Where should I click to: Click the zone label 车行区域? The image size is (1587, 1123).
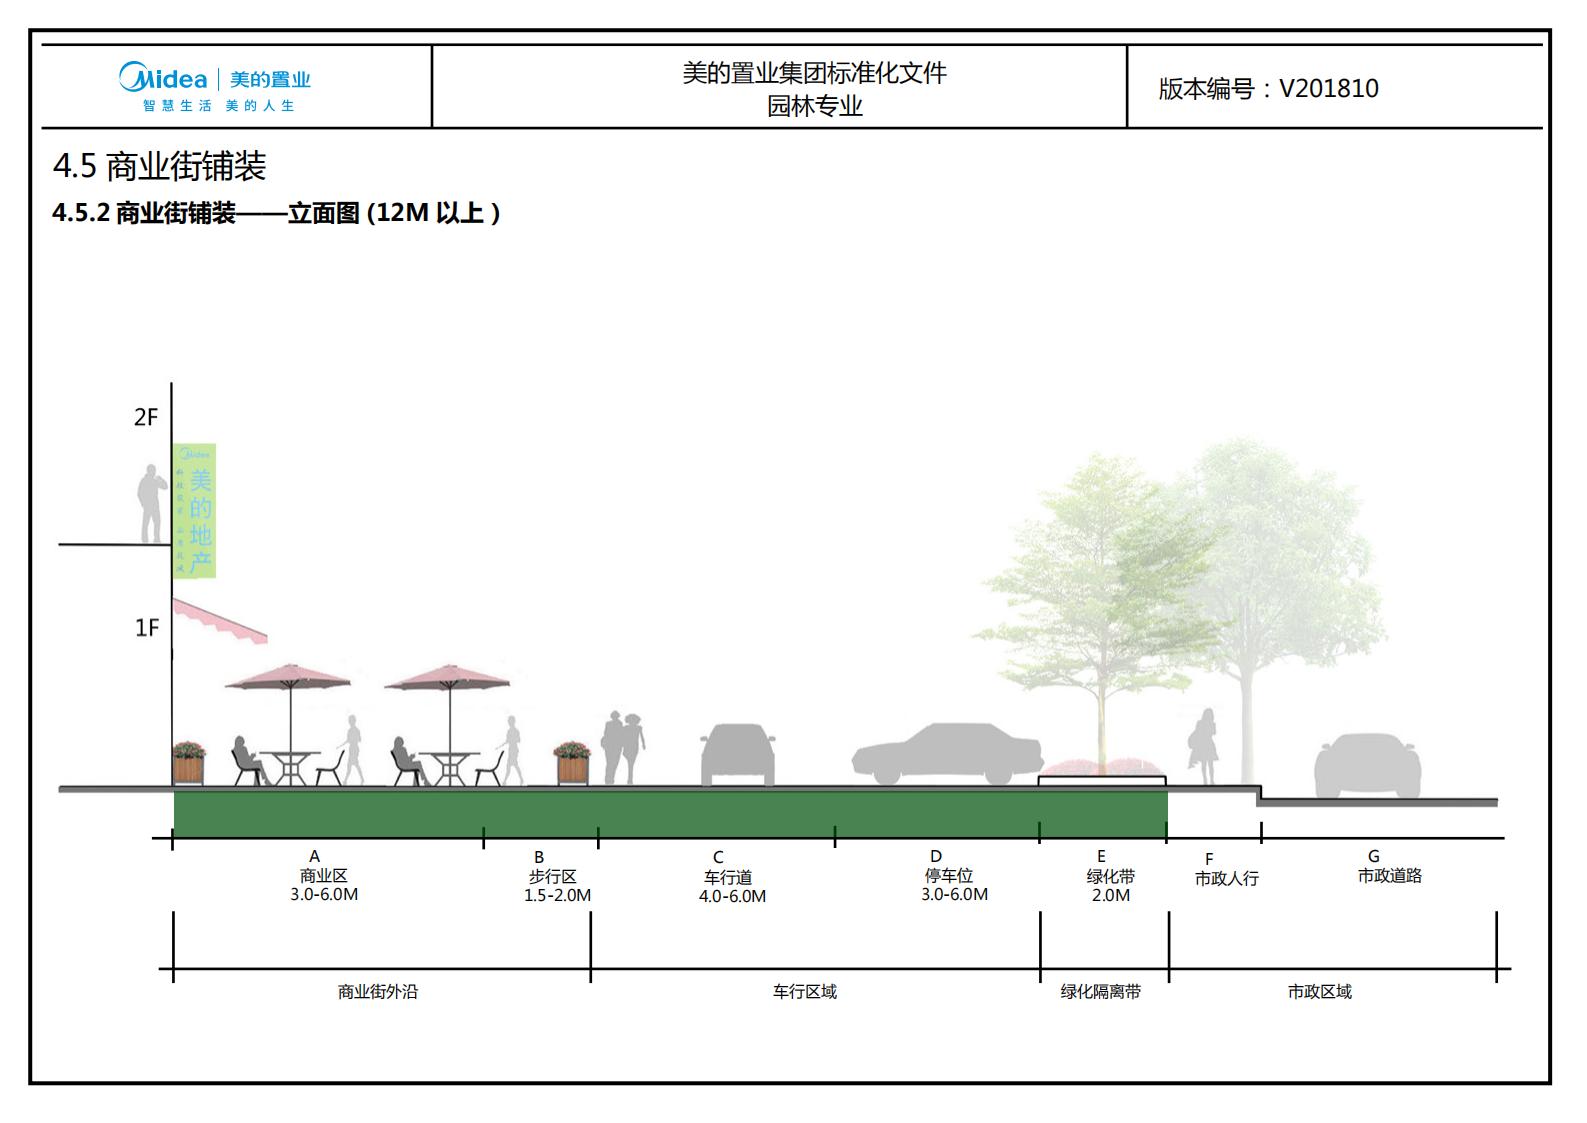(x=804, y=992)
